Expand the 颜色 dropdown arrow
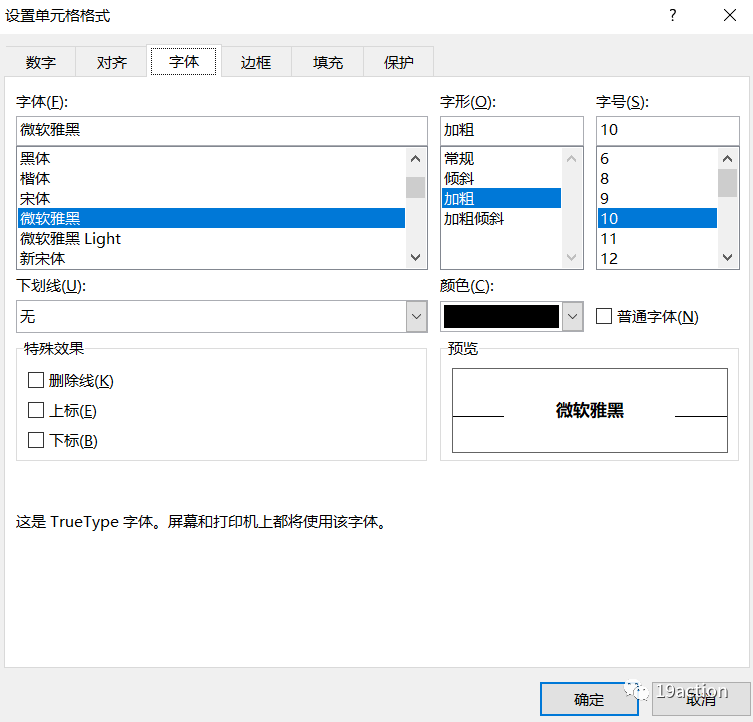 572,317
